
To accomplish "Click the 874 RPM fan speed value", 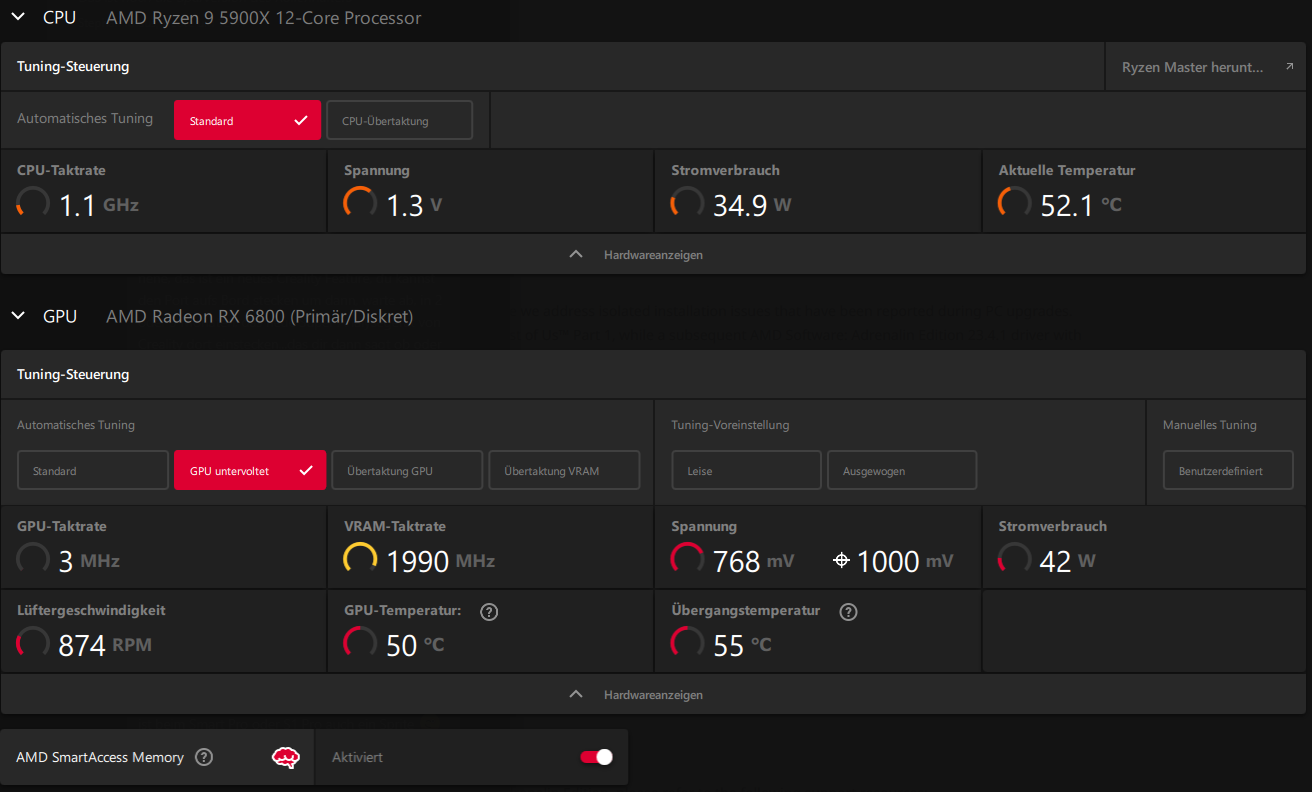I will 105,646.
